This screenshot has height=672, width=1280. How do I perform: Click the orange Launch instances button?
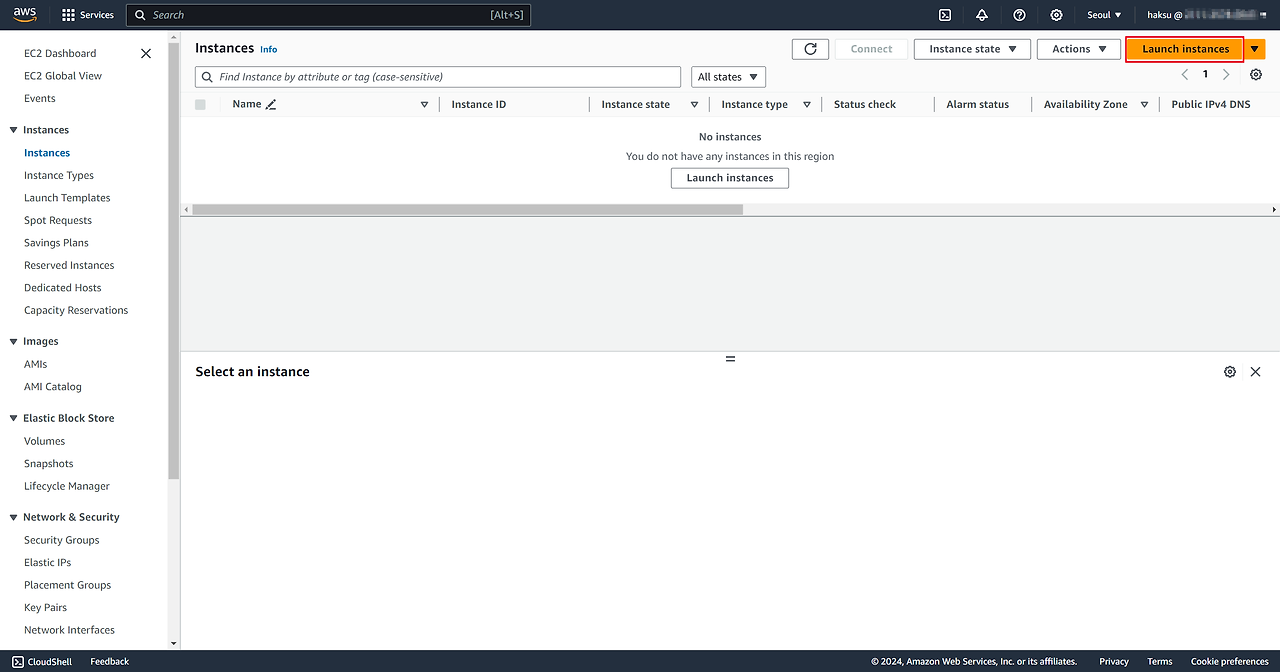pyautogui.click(x=1185, y=49)
